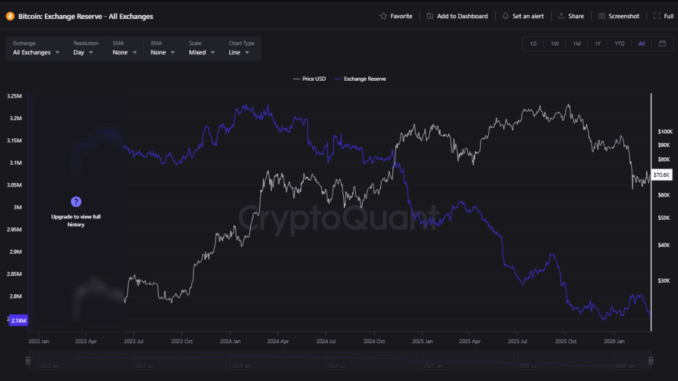The width and height of the screenshot is (678, 381).
Task: Share the chart
Action: [x=571, y=16]
